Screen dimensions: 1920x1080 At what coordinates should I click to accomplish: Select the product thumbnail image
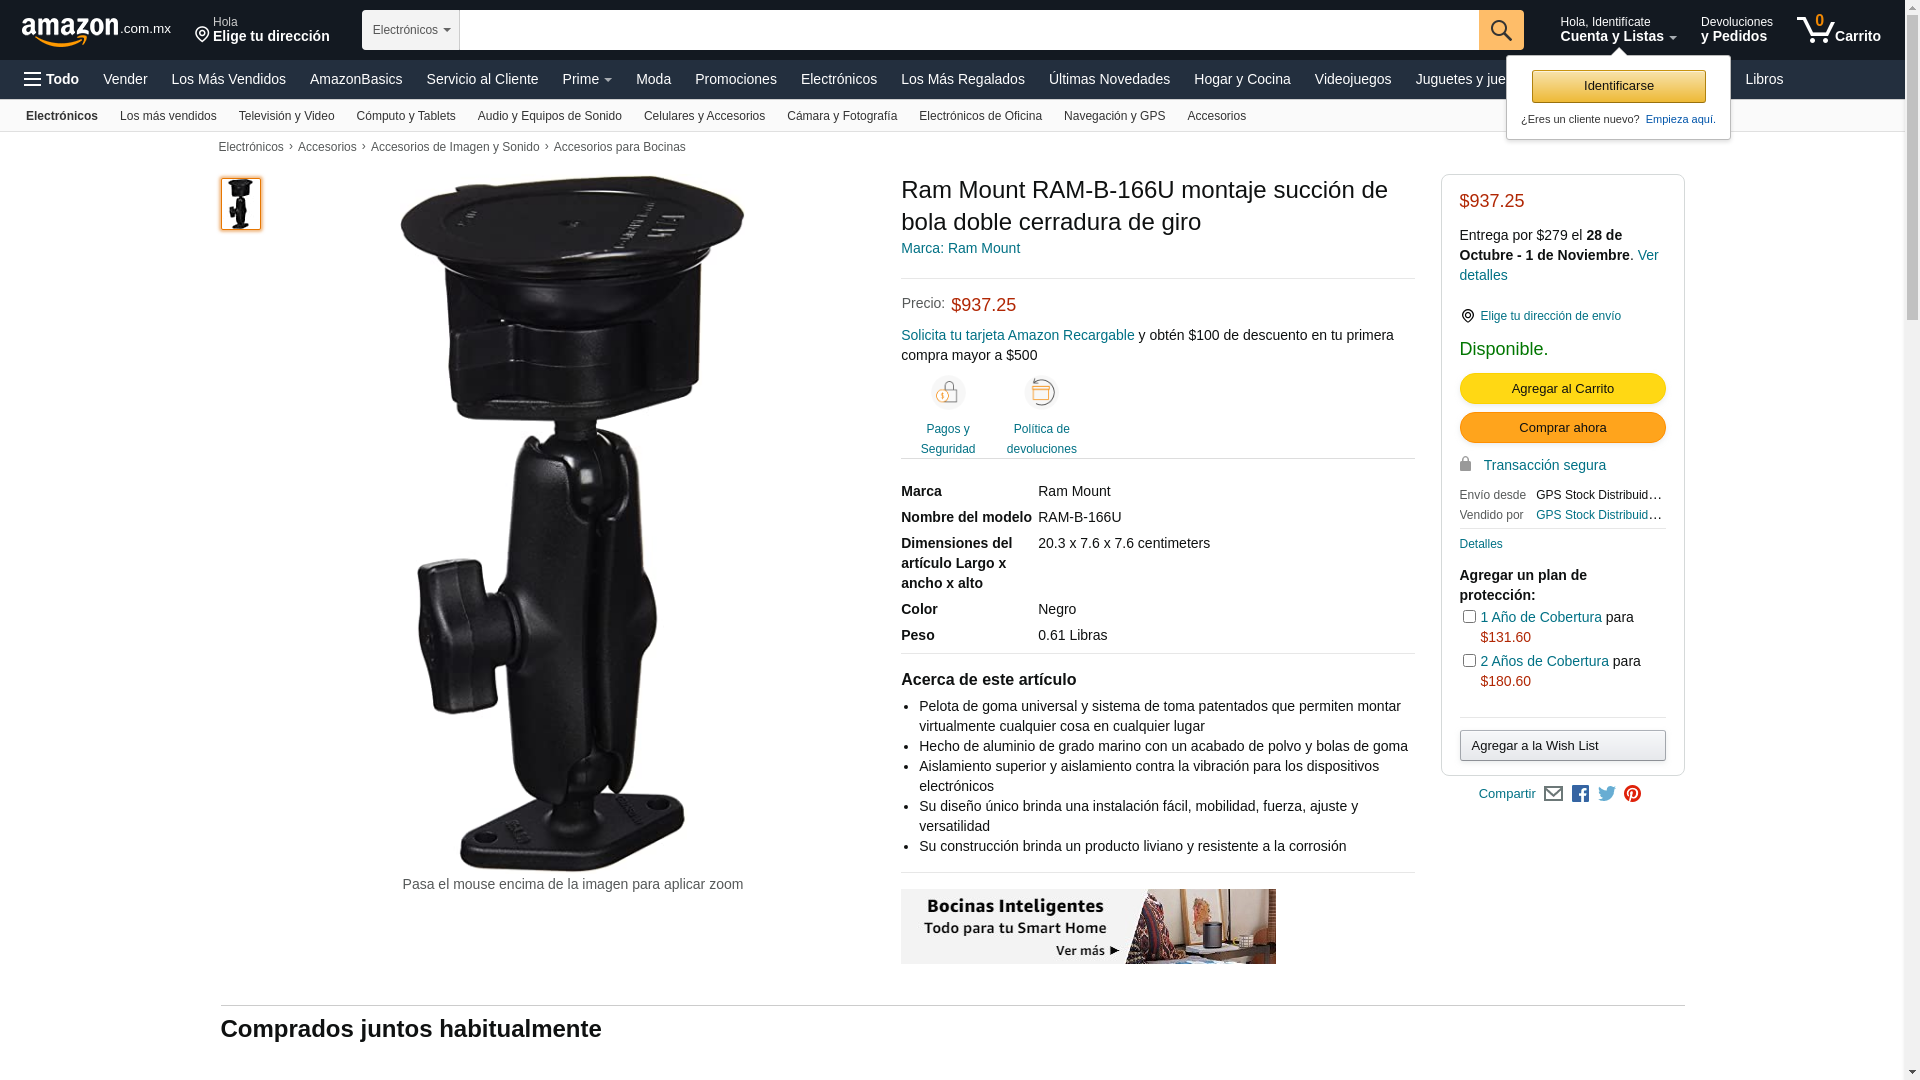[x=241, y=204]
